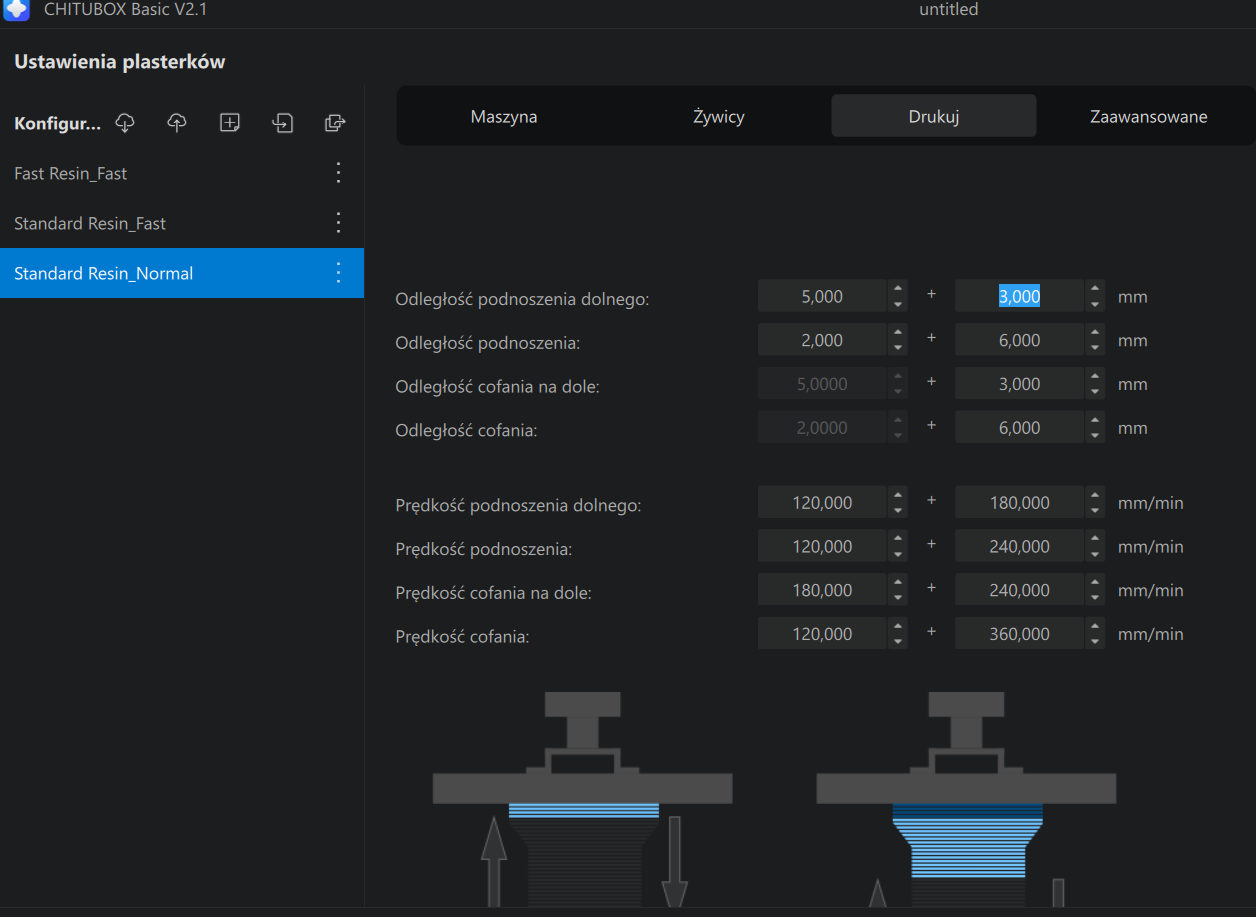Click the 2,000 field of Odległość podnoszenia
The height and width of the screenshot is (917, 1256).
(x=822, y=340)
